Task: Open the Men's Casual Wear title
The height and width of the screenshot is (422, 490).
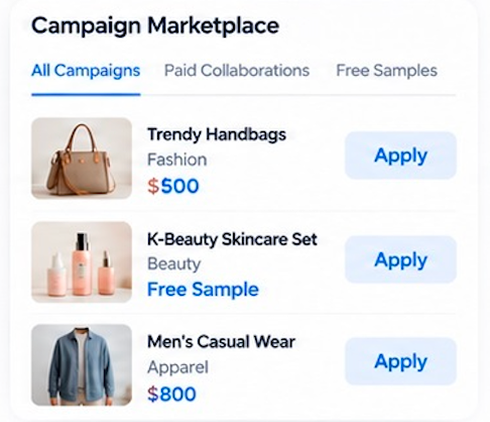Action: tap(221, 342)
